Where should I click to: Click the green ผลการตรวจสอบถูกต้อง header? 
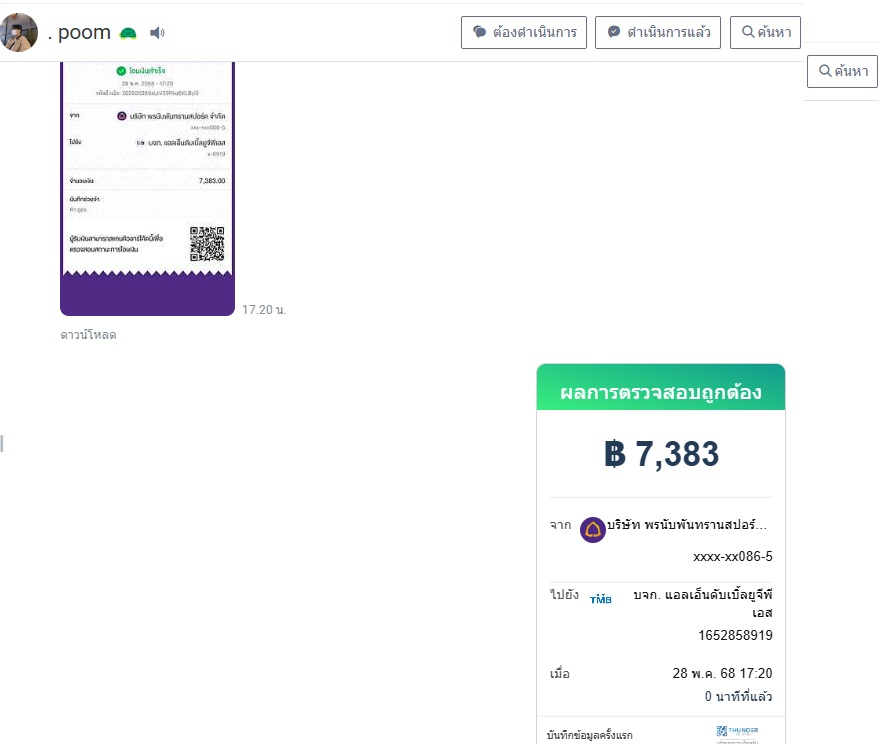[x=661, y=391]
